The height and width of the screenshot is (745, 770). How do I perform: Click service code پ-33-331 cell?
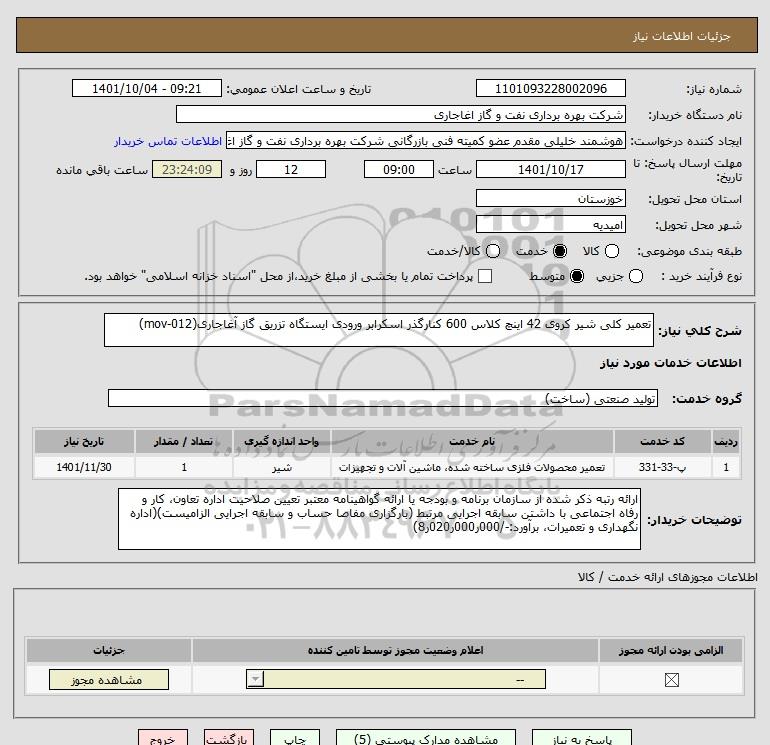[x=662, y=467]
